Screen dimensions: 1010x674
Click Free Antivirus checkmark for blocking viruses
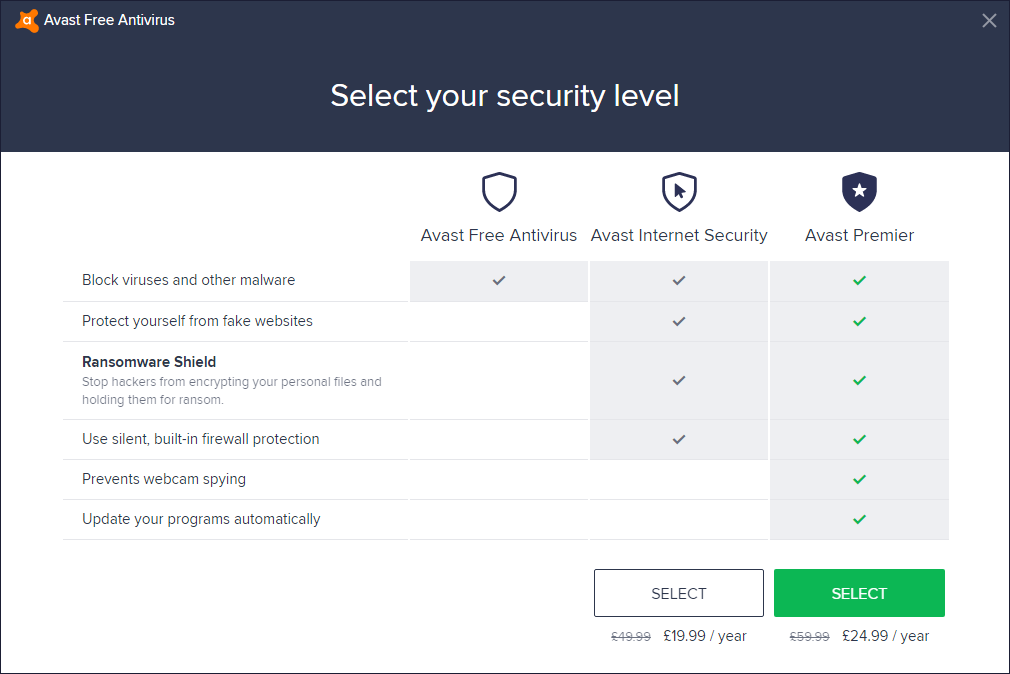click(499, 281)
